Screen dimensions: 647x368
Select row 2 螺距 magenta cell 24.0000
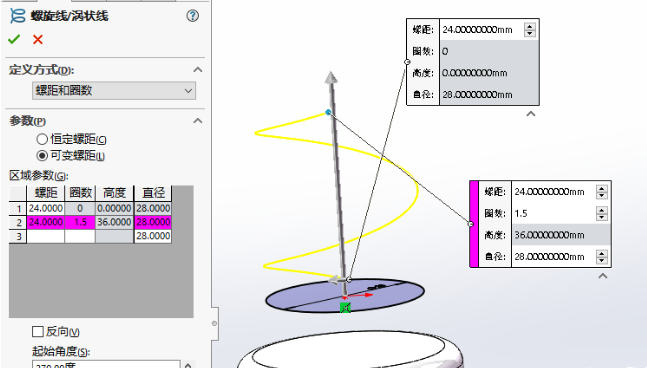[x=45, y=222]
